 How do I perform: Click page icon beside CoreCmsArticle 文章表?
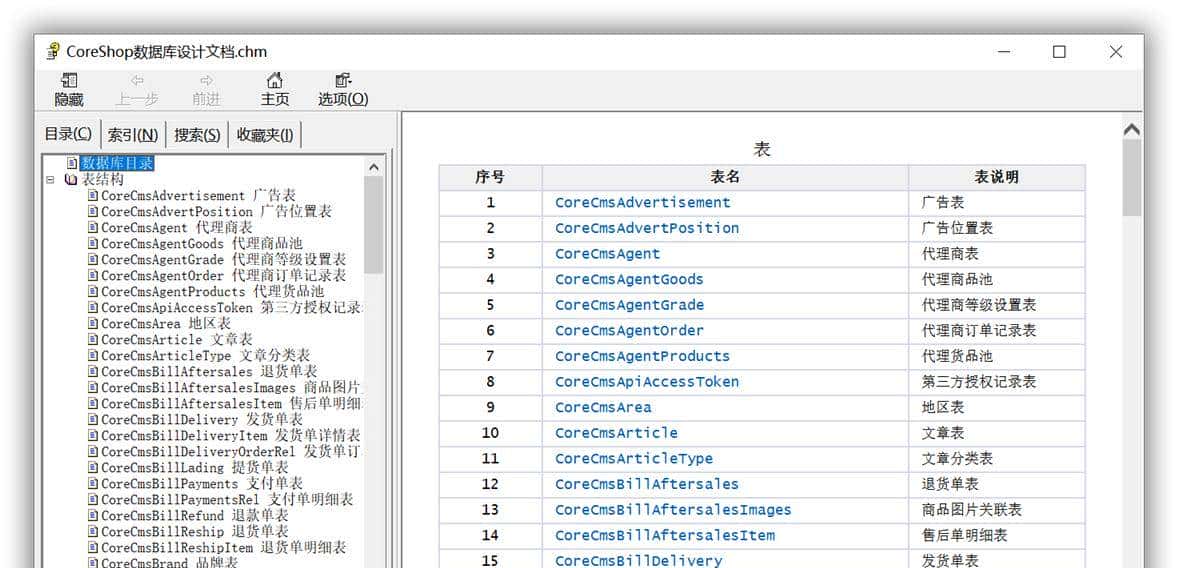point(93,340)
